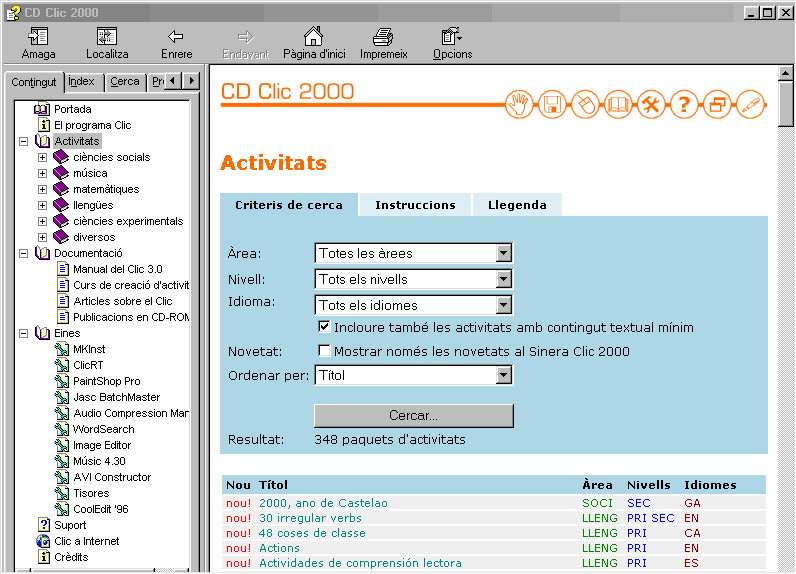Screen dimensions: 796x574
Task: Open '30 irregular verbs' activity link
Action: tap(310, 518)
